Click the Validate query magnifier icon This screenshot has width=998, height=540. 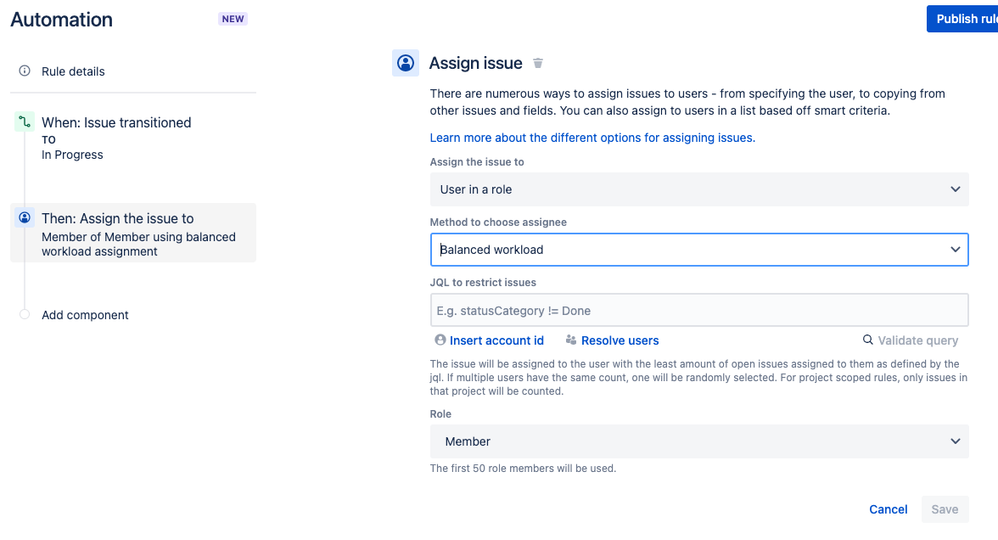click(868, 340)
